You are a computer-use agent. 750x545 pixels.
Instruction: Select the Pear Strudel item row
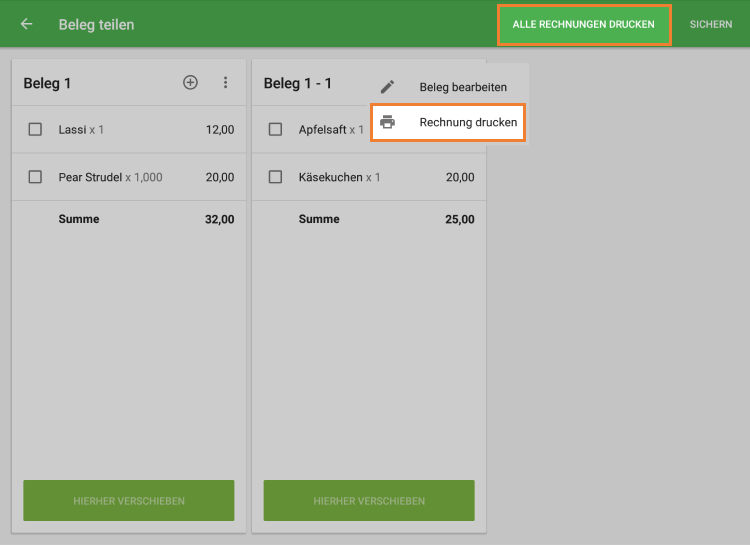pos(129,177)
